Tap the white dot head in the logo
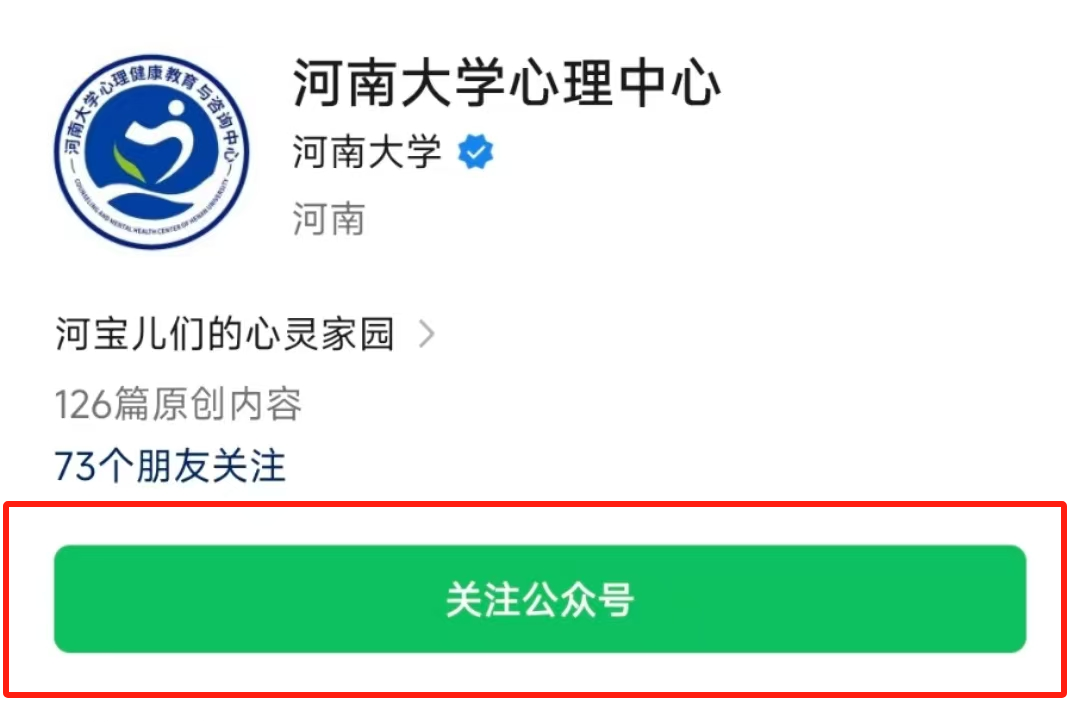This screenshot has width=1080, height=722. pos(176,108)
